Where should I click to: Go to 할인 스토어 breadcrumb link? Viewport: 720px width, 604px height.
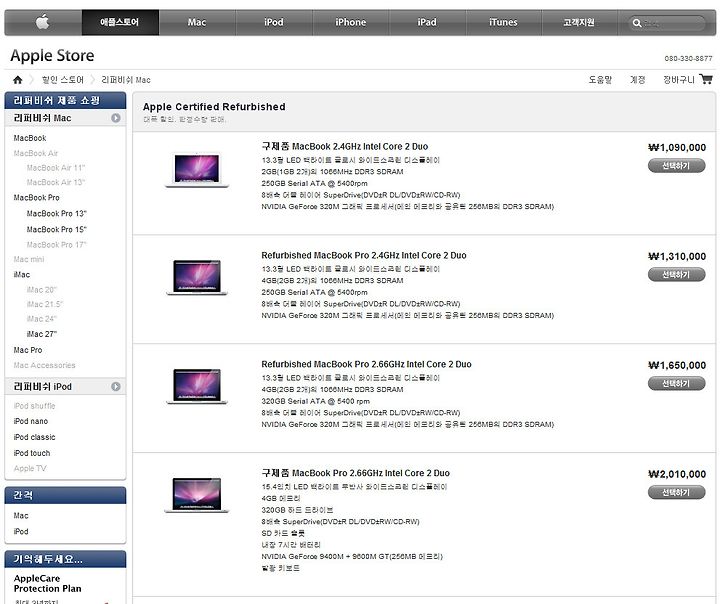point(63,80)
